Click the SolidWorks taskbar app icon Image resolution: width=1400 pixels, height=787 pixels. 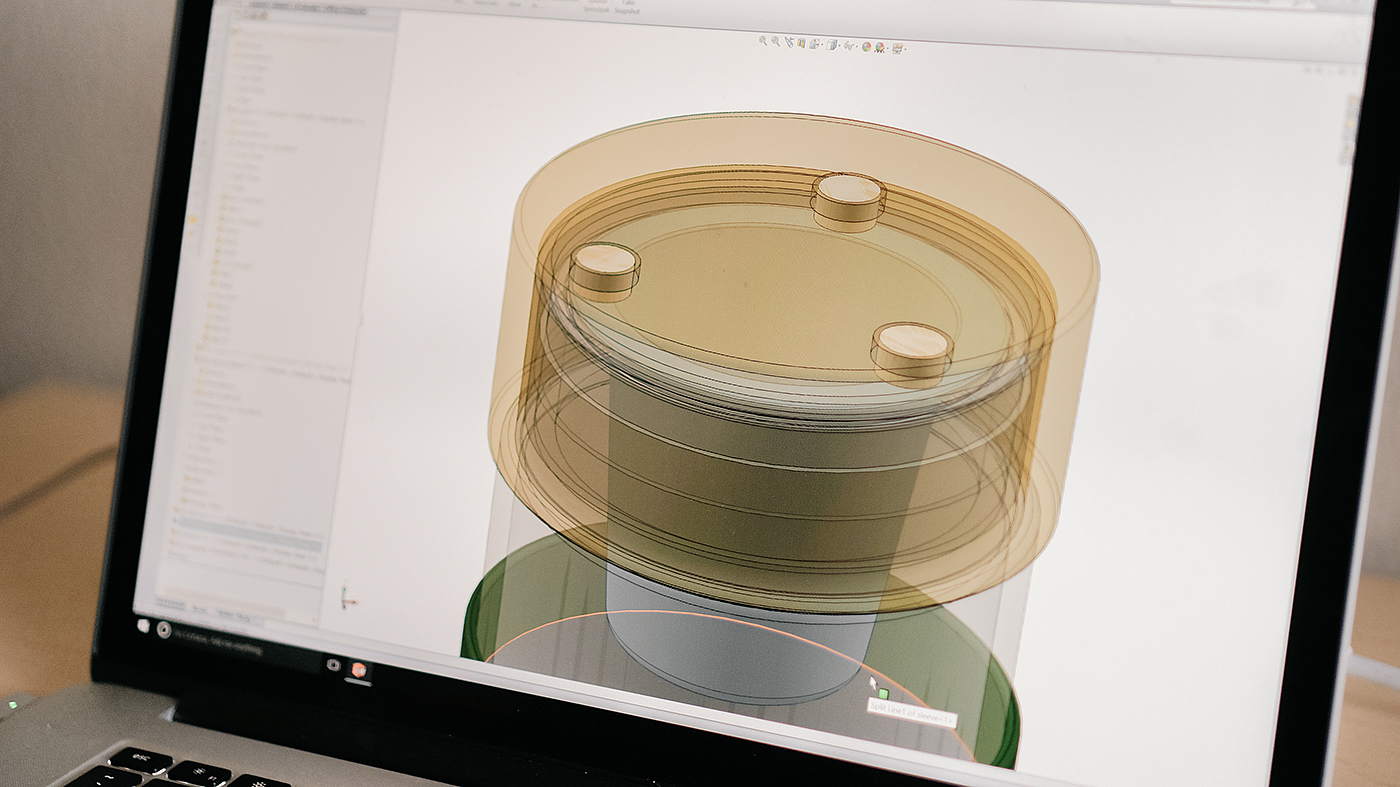click(359, 670)
